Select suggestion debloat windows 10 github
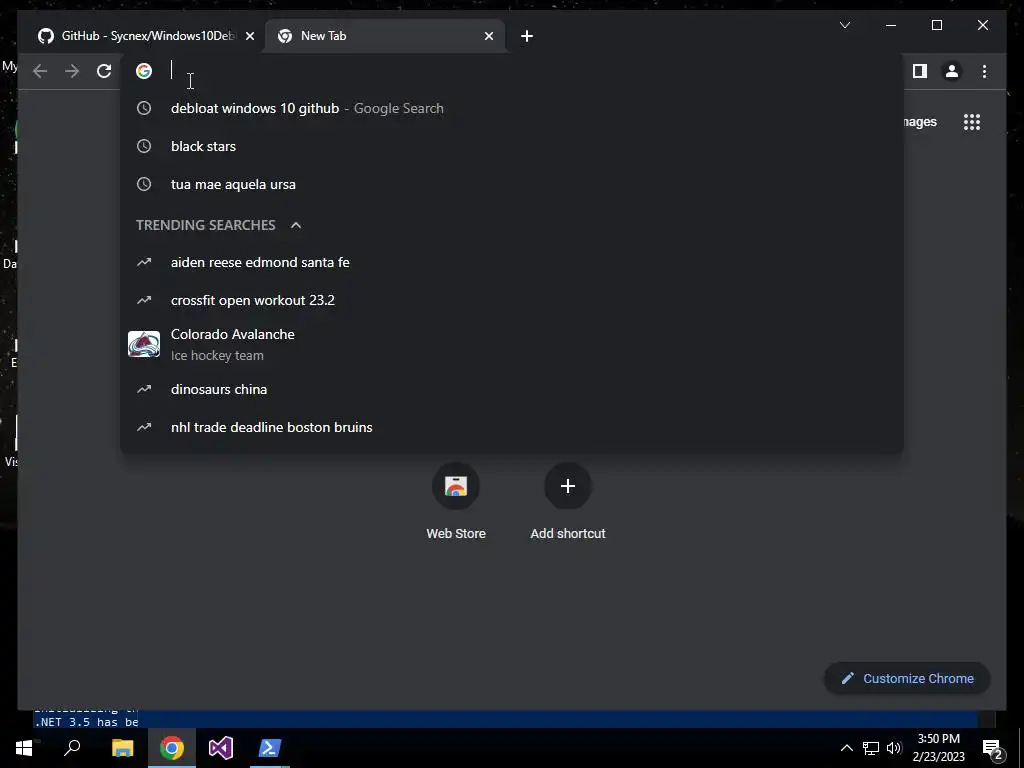This screenshot has width=1024, height=768. pyautogui.click(x=512, y=108)
